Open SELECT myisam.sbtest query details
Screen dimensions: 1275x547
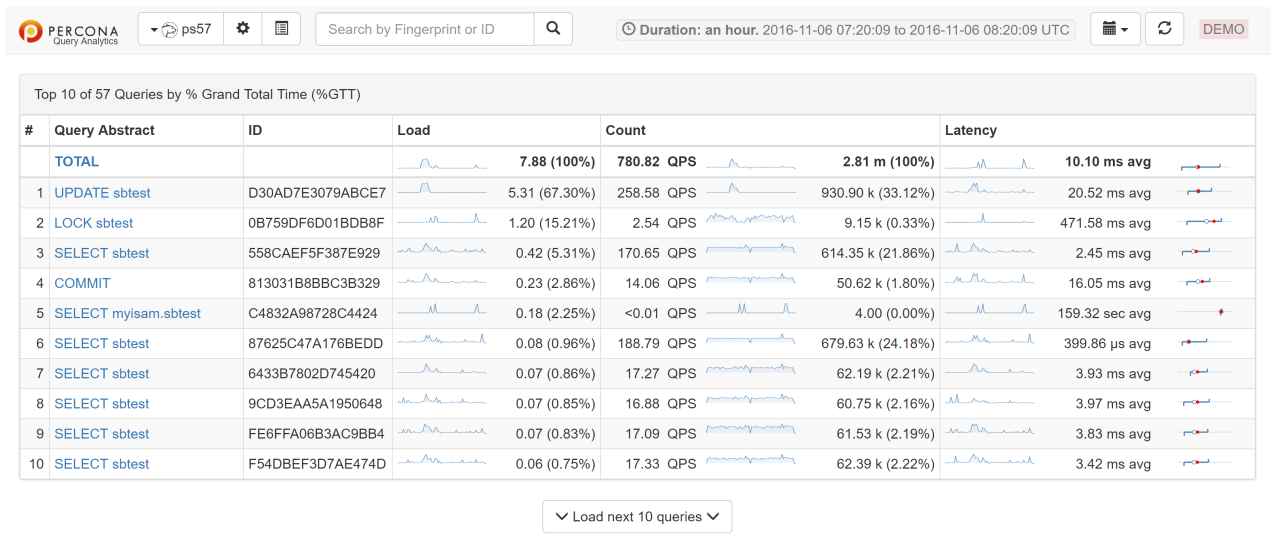(127, 313)
